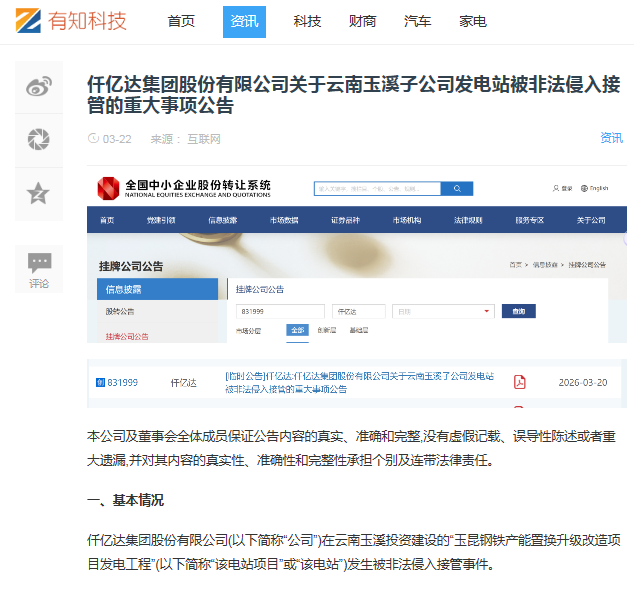
Task: Click the clock icon next to 03-22
Action: pos(93,139)
